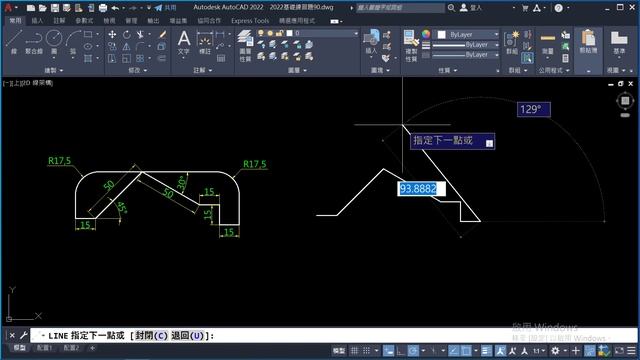Choose the Close (封閉 C) command option
This screenshot has height=360, width=640.
[151, 336]
